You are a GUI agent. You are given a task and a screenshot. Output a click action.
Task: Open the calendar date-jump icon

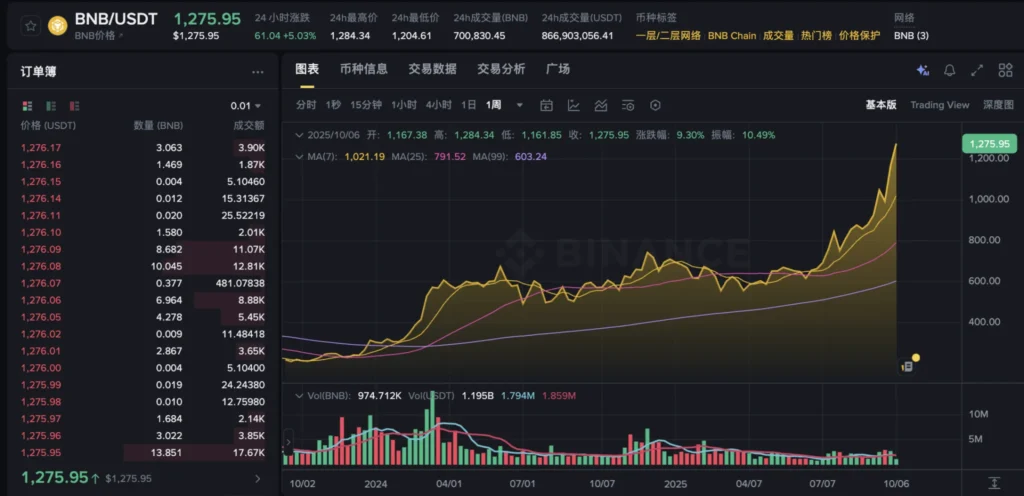[547, 105]
